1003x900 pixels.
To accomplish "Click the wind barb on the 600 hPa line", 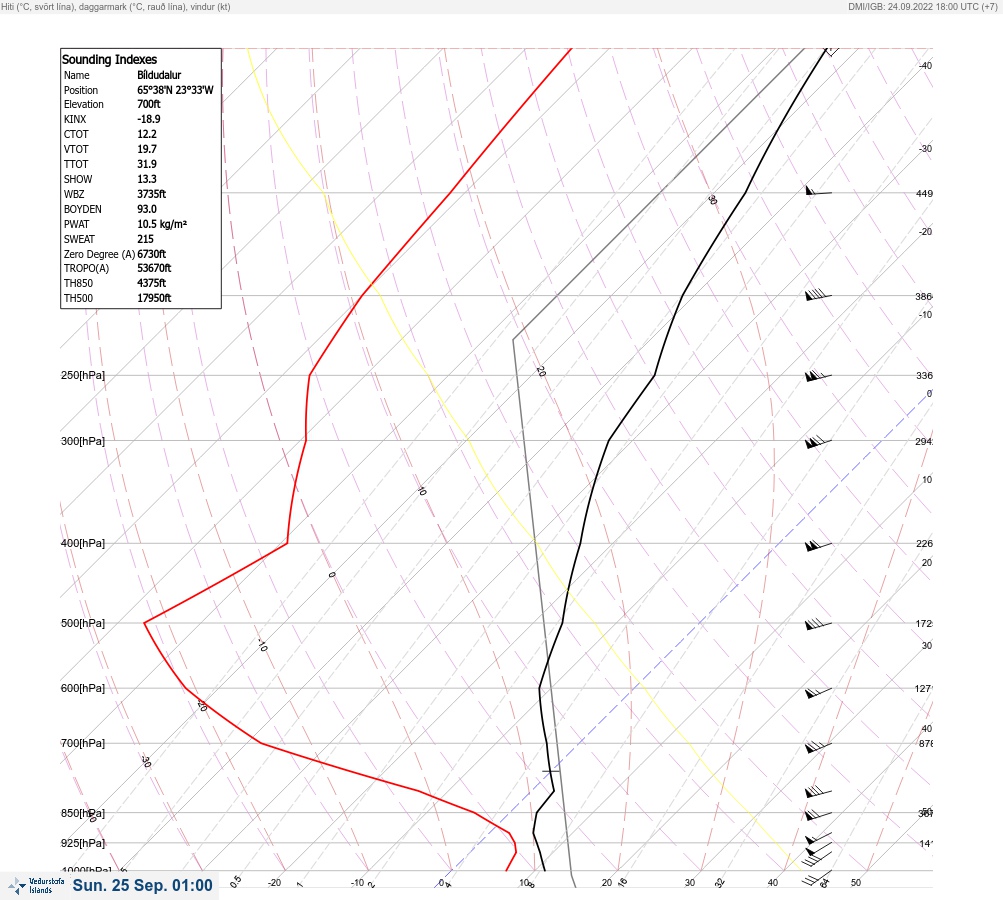I will pos(818,692).
